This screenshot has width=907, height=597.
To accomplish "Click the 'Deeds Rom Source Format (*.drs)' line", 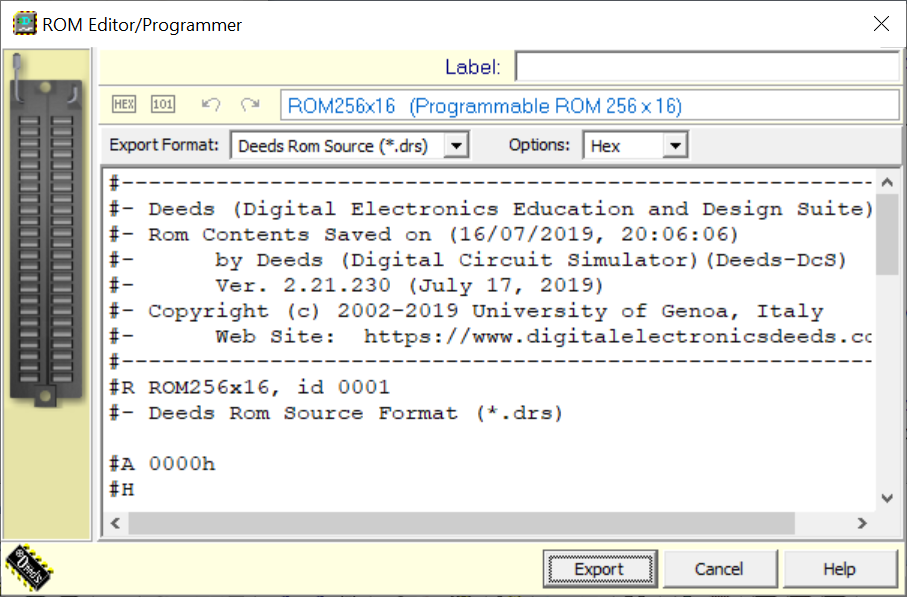I will coord(336,413).
